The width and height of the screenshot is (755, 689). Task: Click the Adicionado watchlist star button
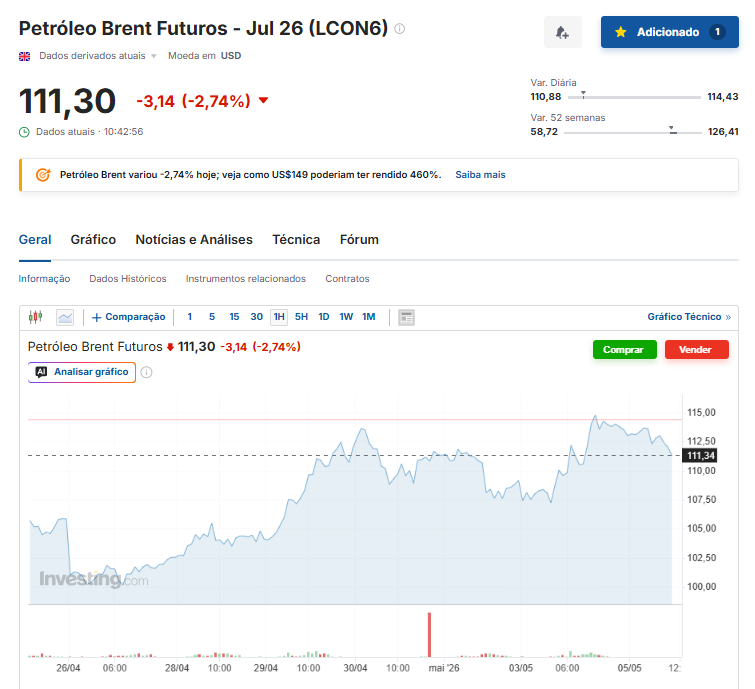tap(669, 32)
